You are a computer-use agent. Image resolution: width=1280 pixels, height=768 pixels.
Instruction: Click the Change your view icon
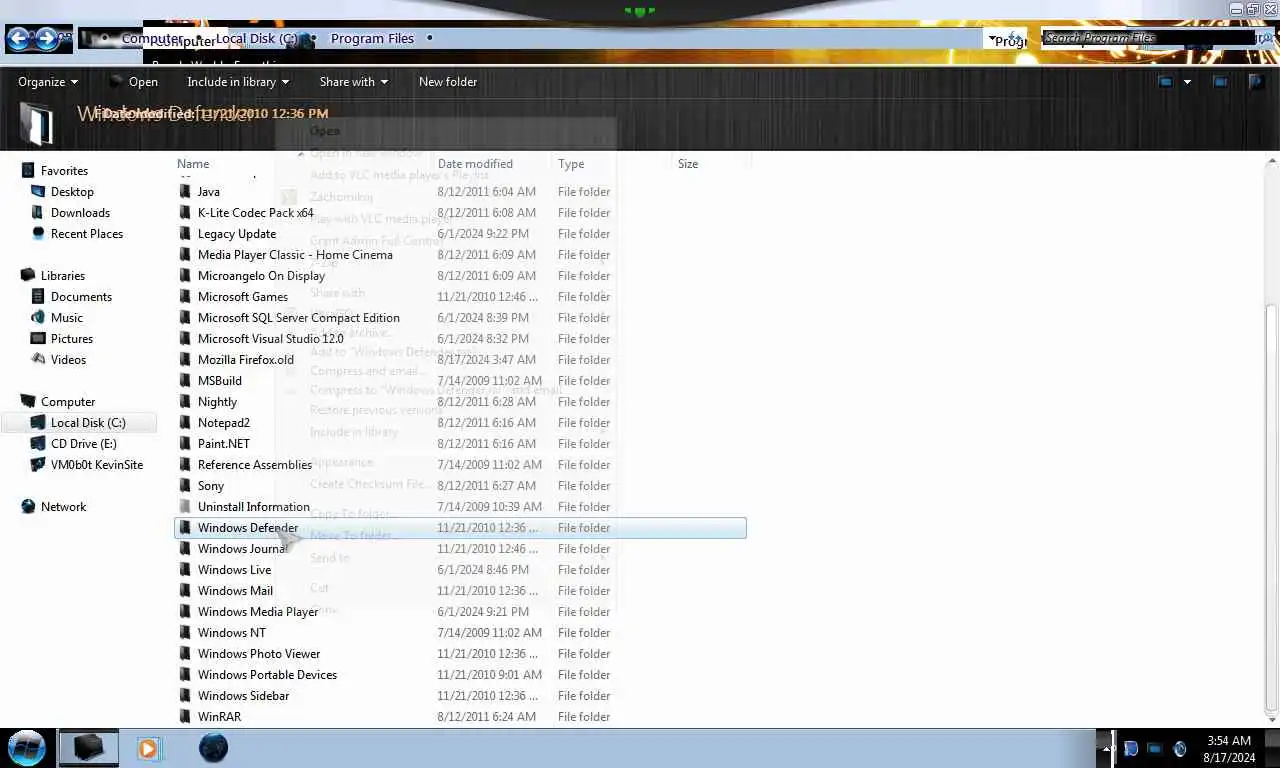(x=1165, y=82)
